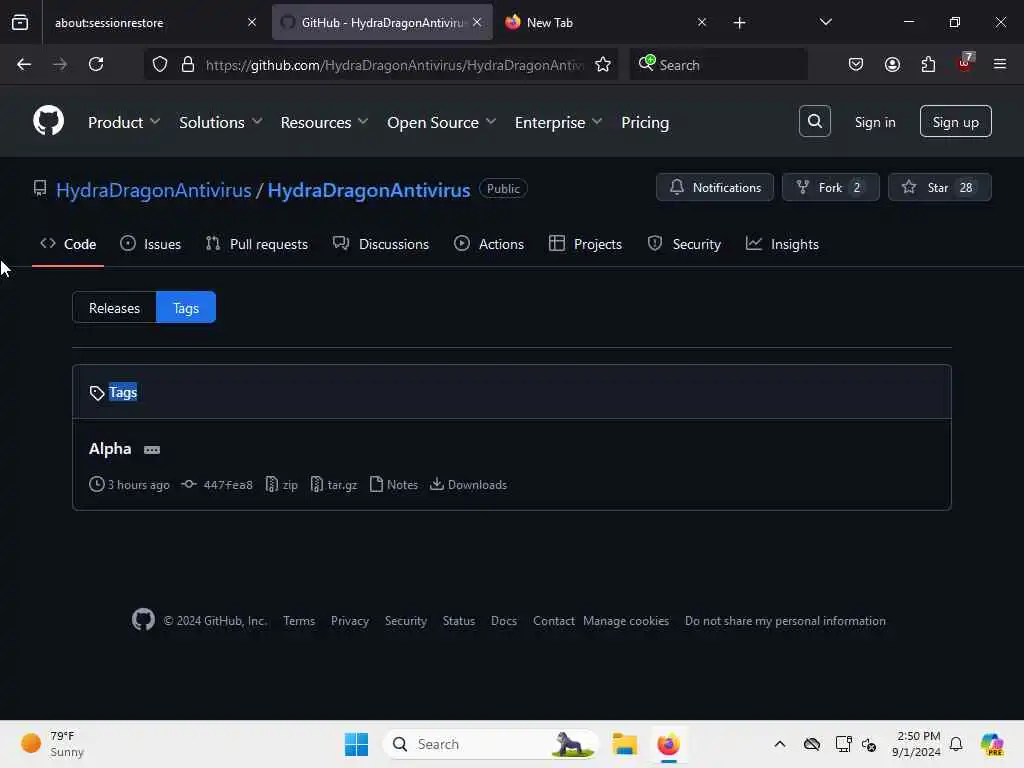Expand the Resources menu
The height and width of the screenshot is (768, 1024).
(324, 122)
